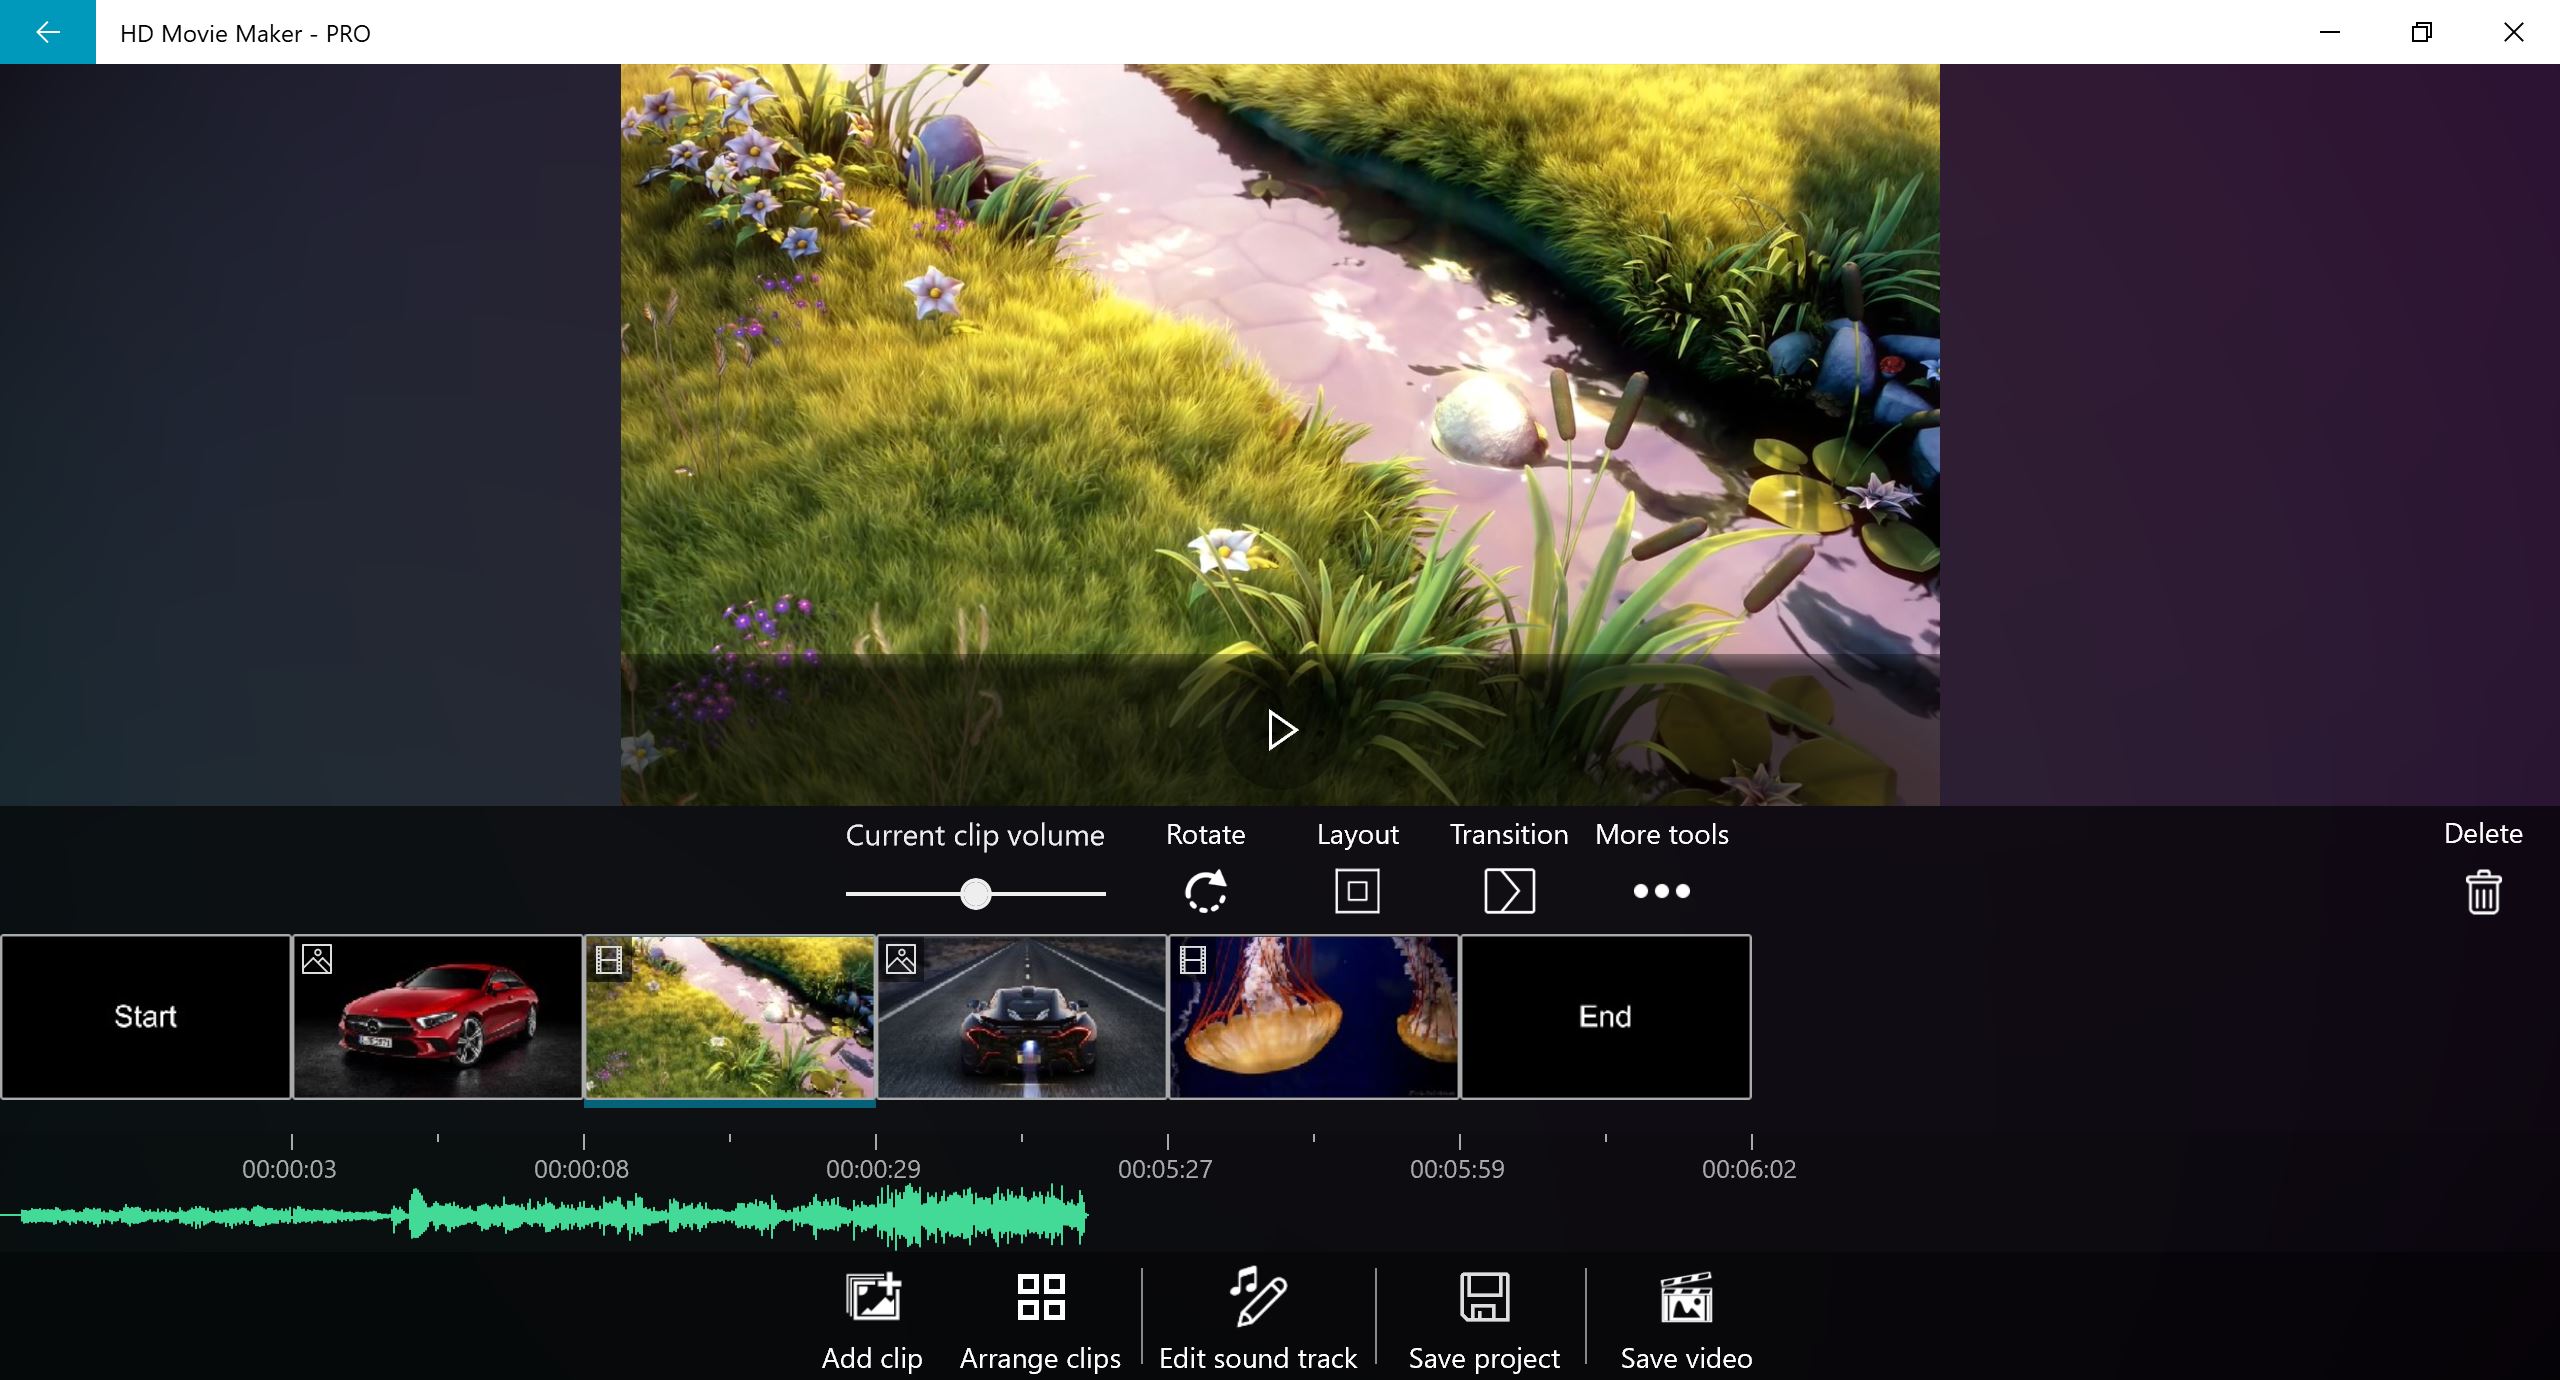Select the McLaren road photo clip
Viewport: 2560px width, 1380px height.
click(x=1022, y=1017)
